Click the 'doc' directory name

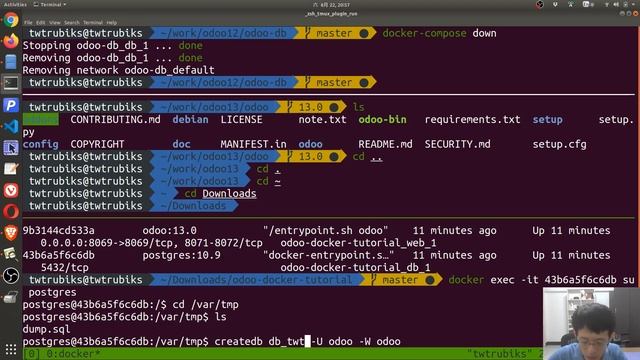[x=181, y=144]
